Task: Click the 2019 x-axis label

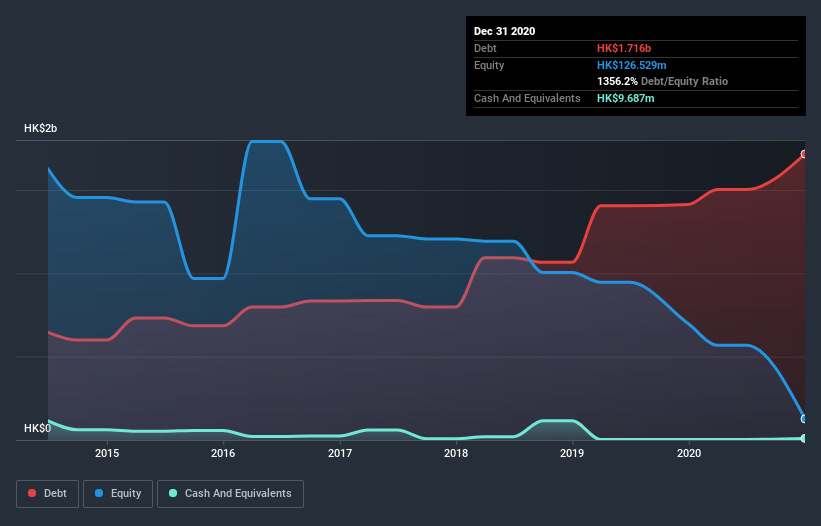Action: click(572, 453)
